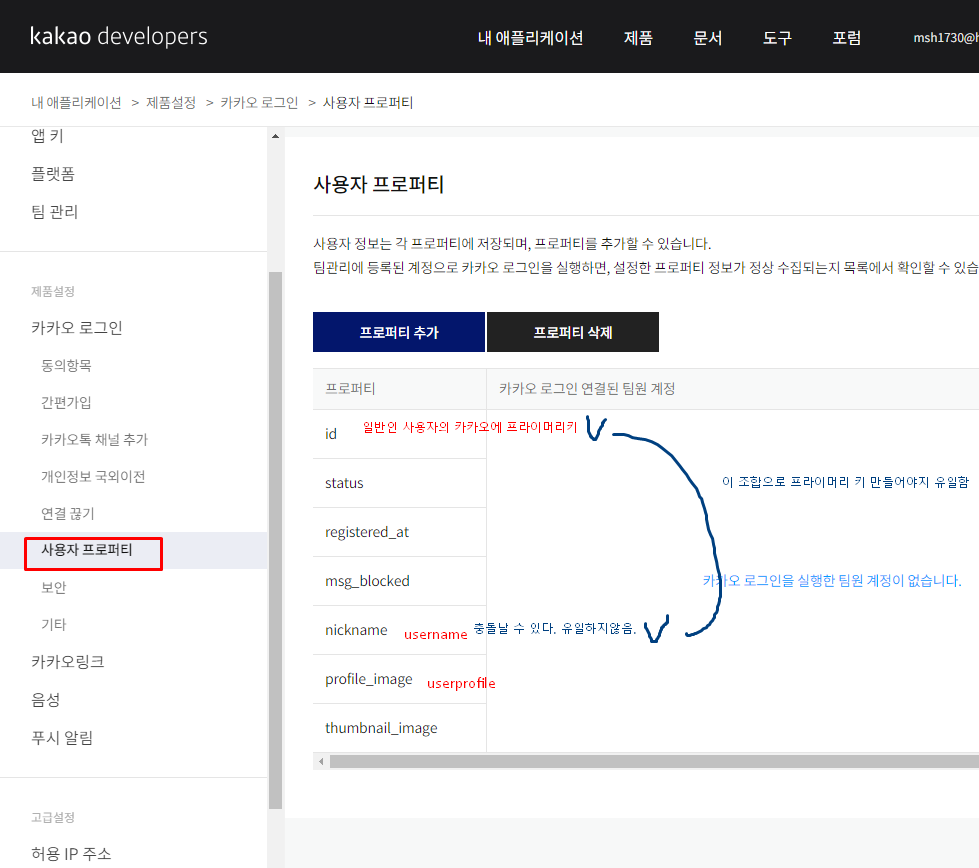
Task: Select the profile_image property row
Action: click(400, 679)
